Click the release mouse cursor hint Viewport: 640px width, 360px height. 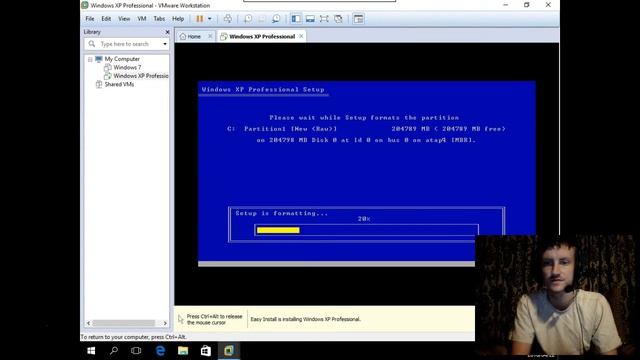[x=214, y=320]
